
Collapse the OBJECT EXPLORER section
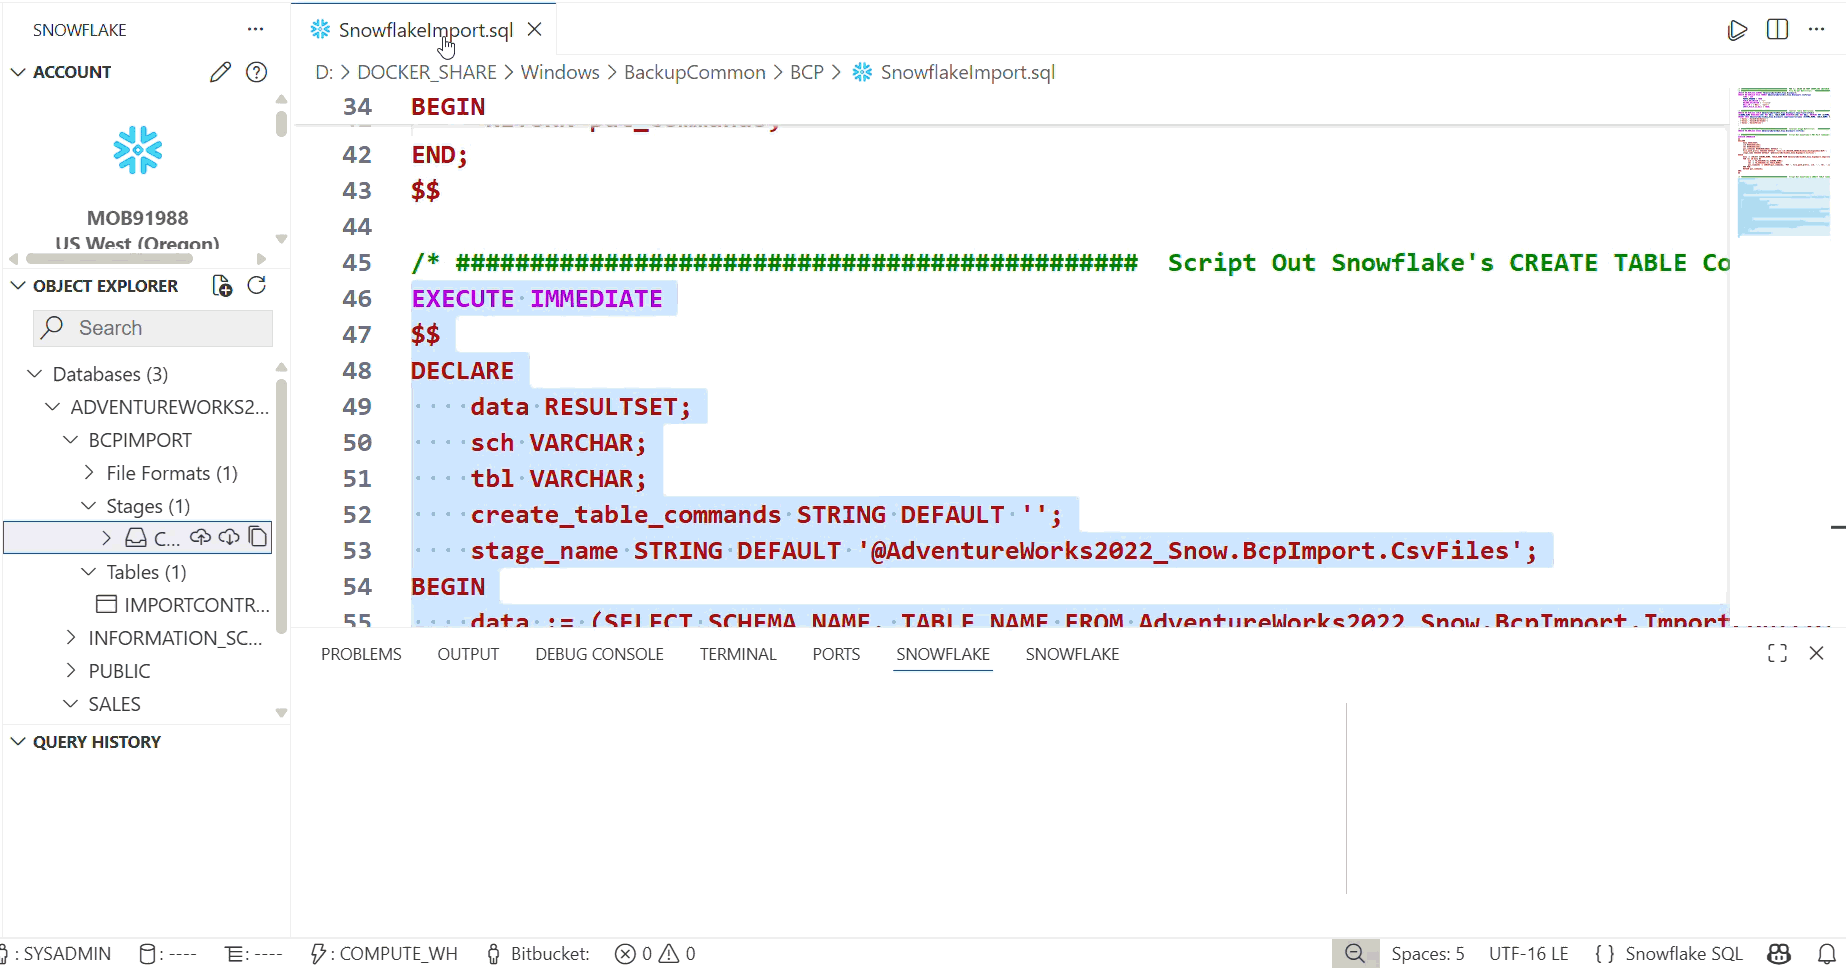[18, 286]
